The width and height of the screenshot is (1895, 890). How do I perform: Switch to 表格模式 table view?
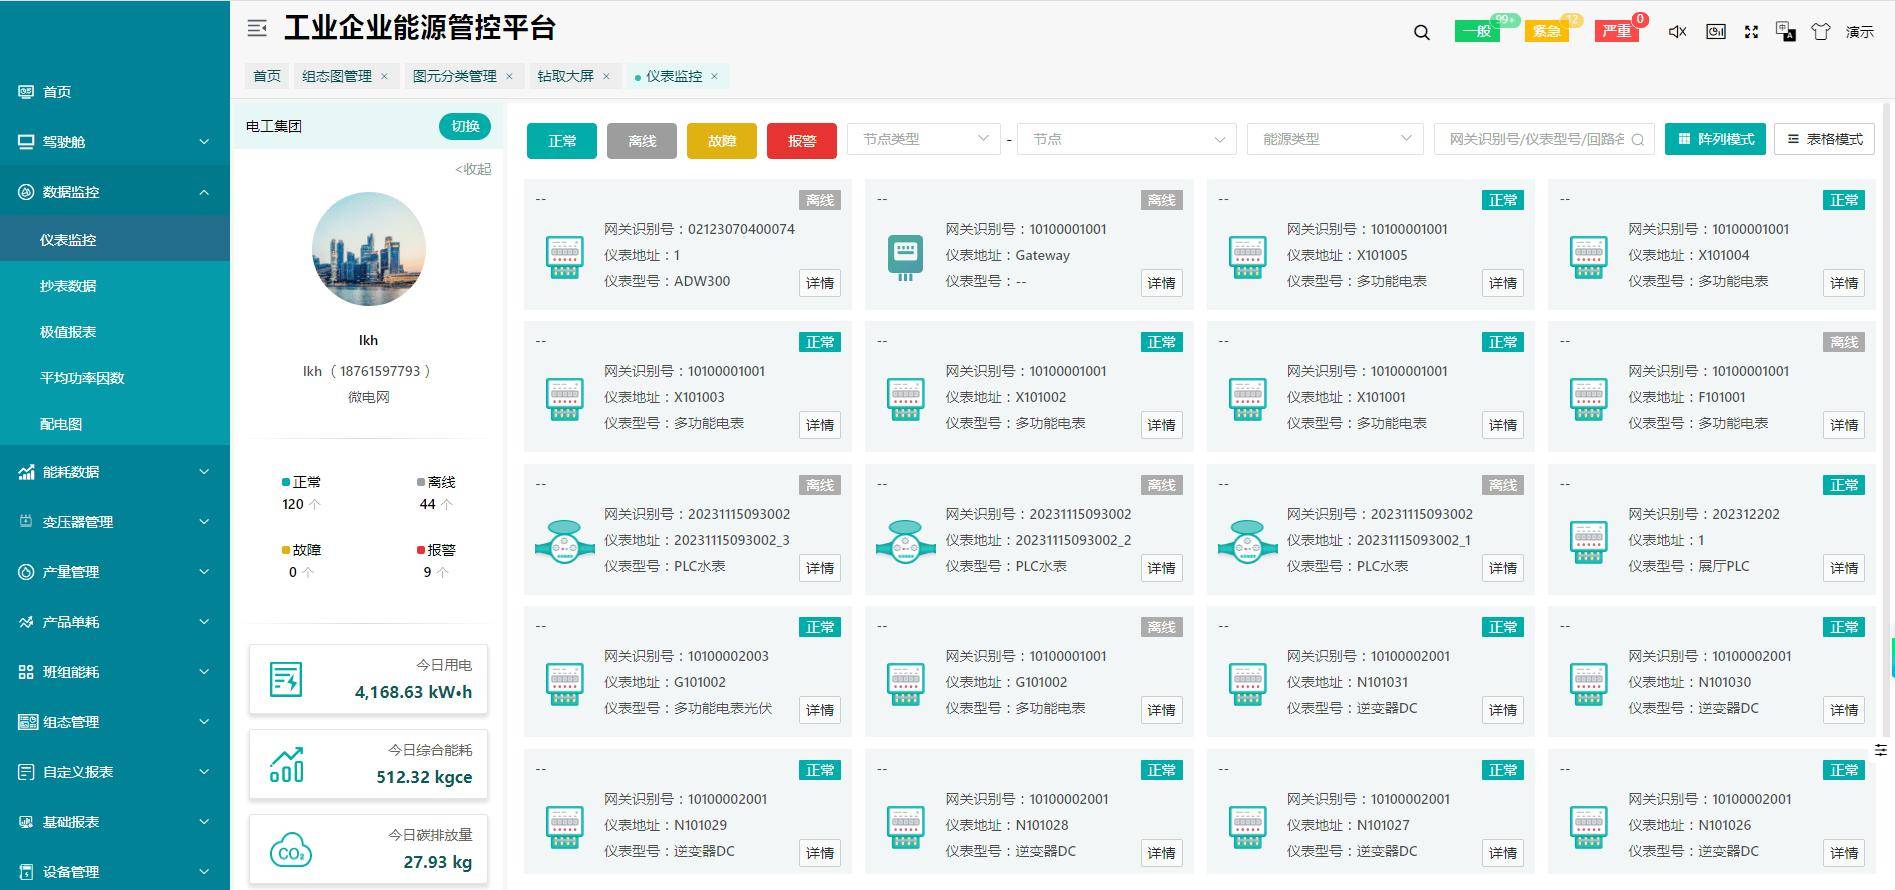(x=1825, y=139)
